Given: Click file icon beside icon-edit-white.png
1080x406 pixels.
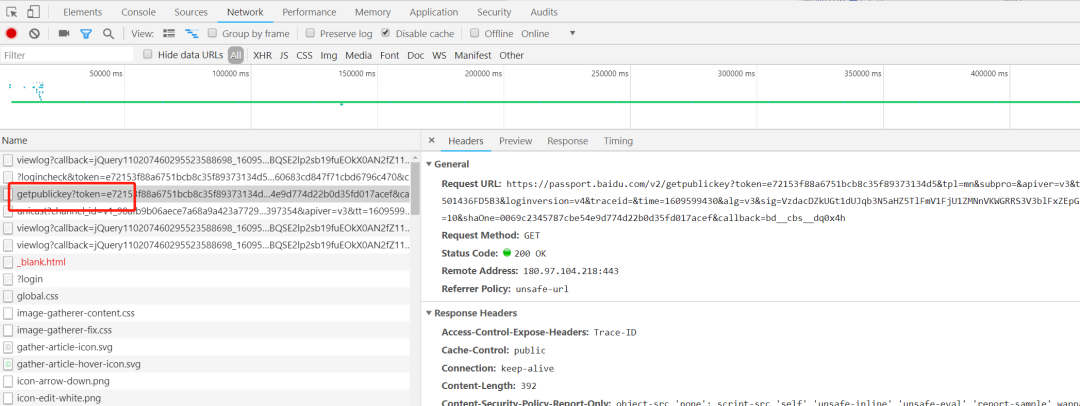Looking at the screenshot, I should [x=8, y=398].
